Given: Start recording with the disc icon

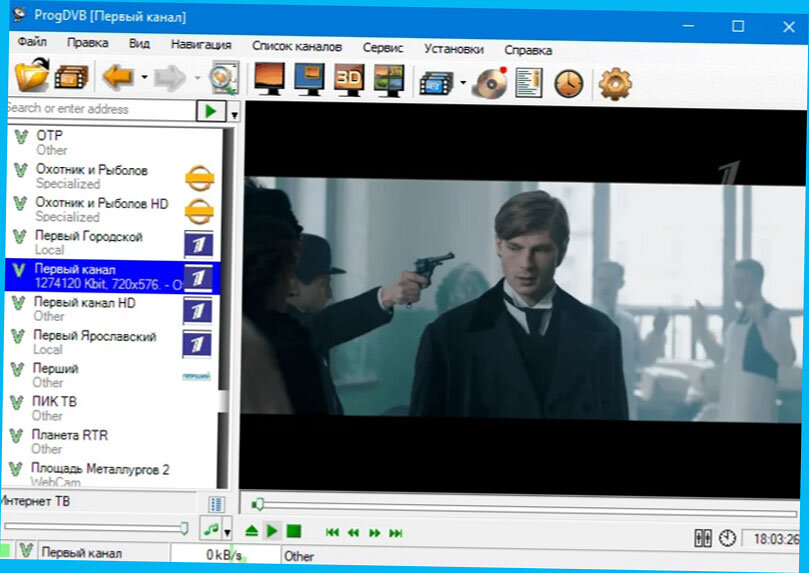Looking at the screenshot, I should coord(490,83).
